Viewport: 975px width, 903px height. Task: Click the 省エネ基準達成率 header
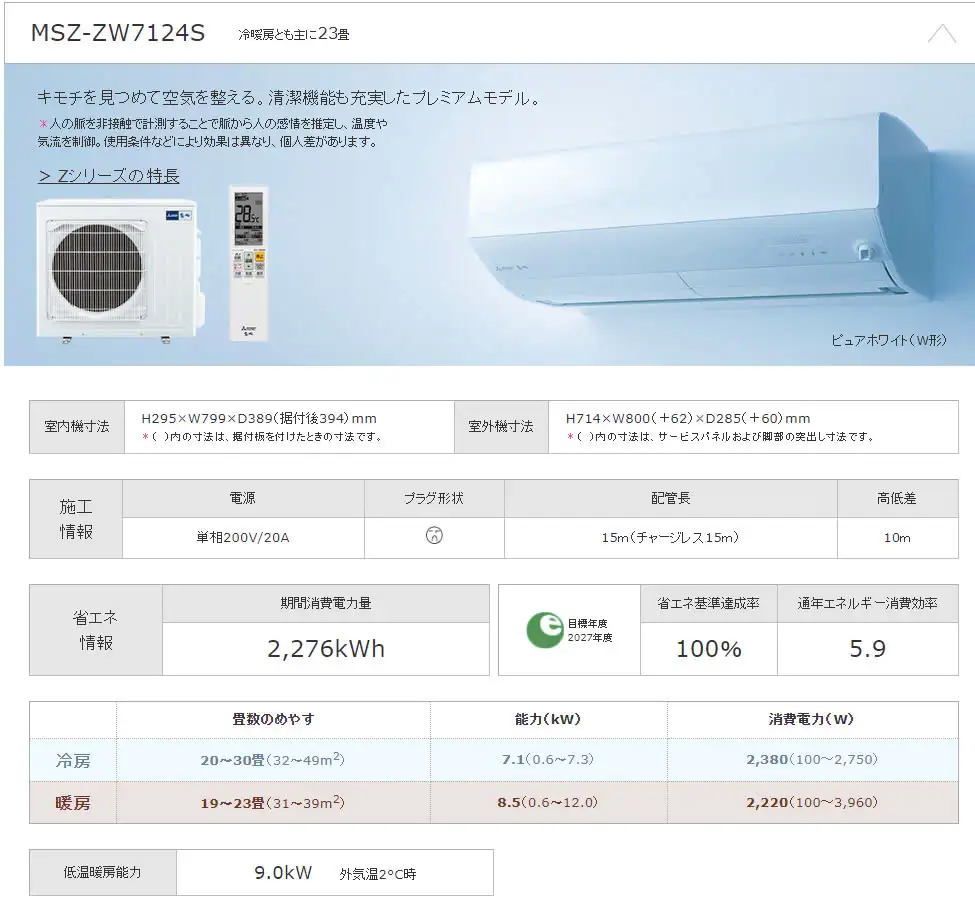coord(709,603)
